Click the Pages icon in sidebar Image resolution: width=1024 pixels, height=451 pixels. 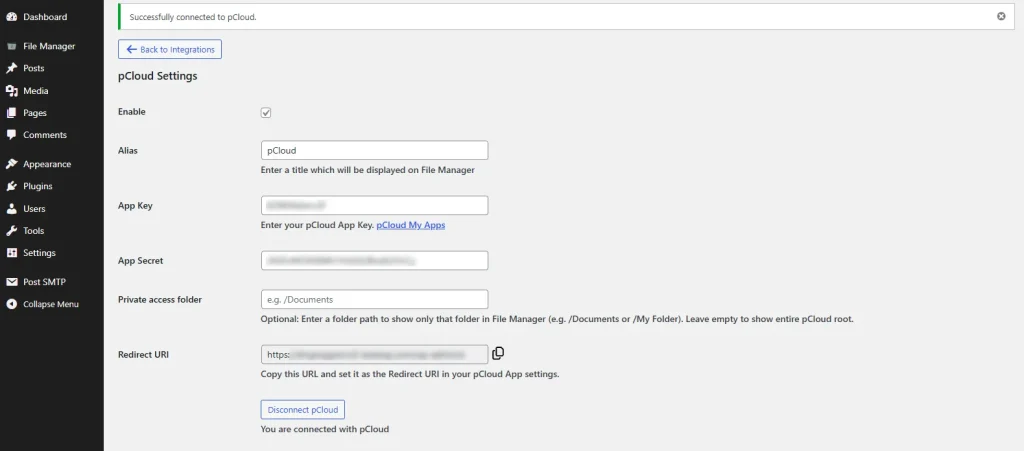tap(11, 113)
